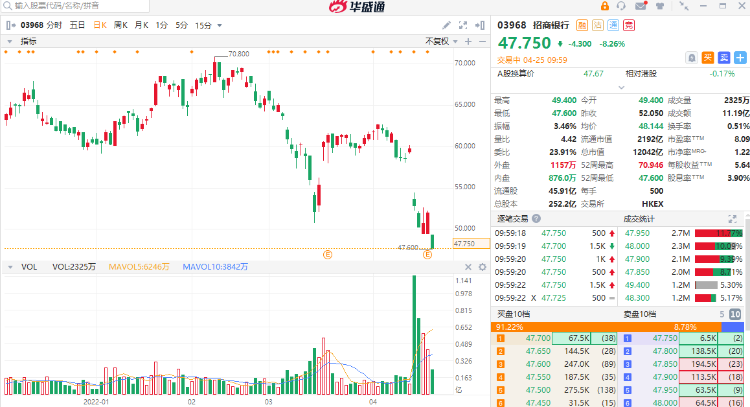Click bid level 1 price 47.700

point(538,338)
